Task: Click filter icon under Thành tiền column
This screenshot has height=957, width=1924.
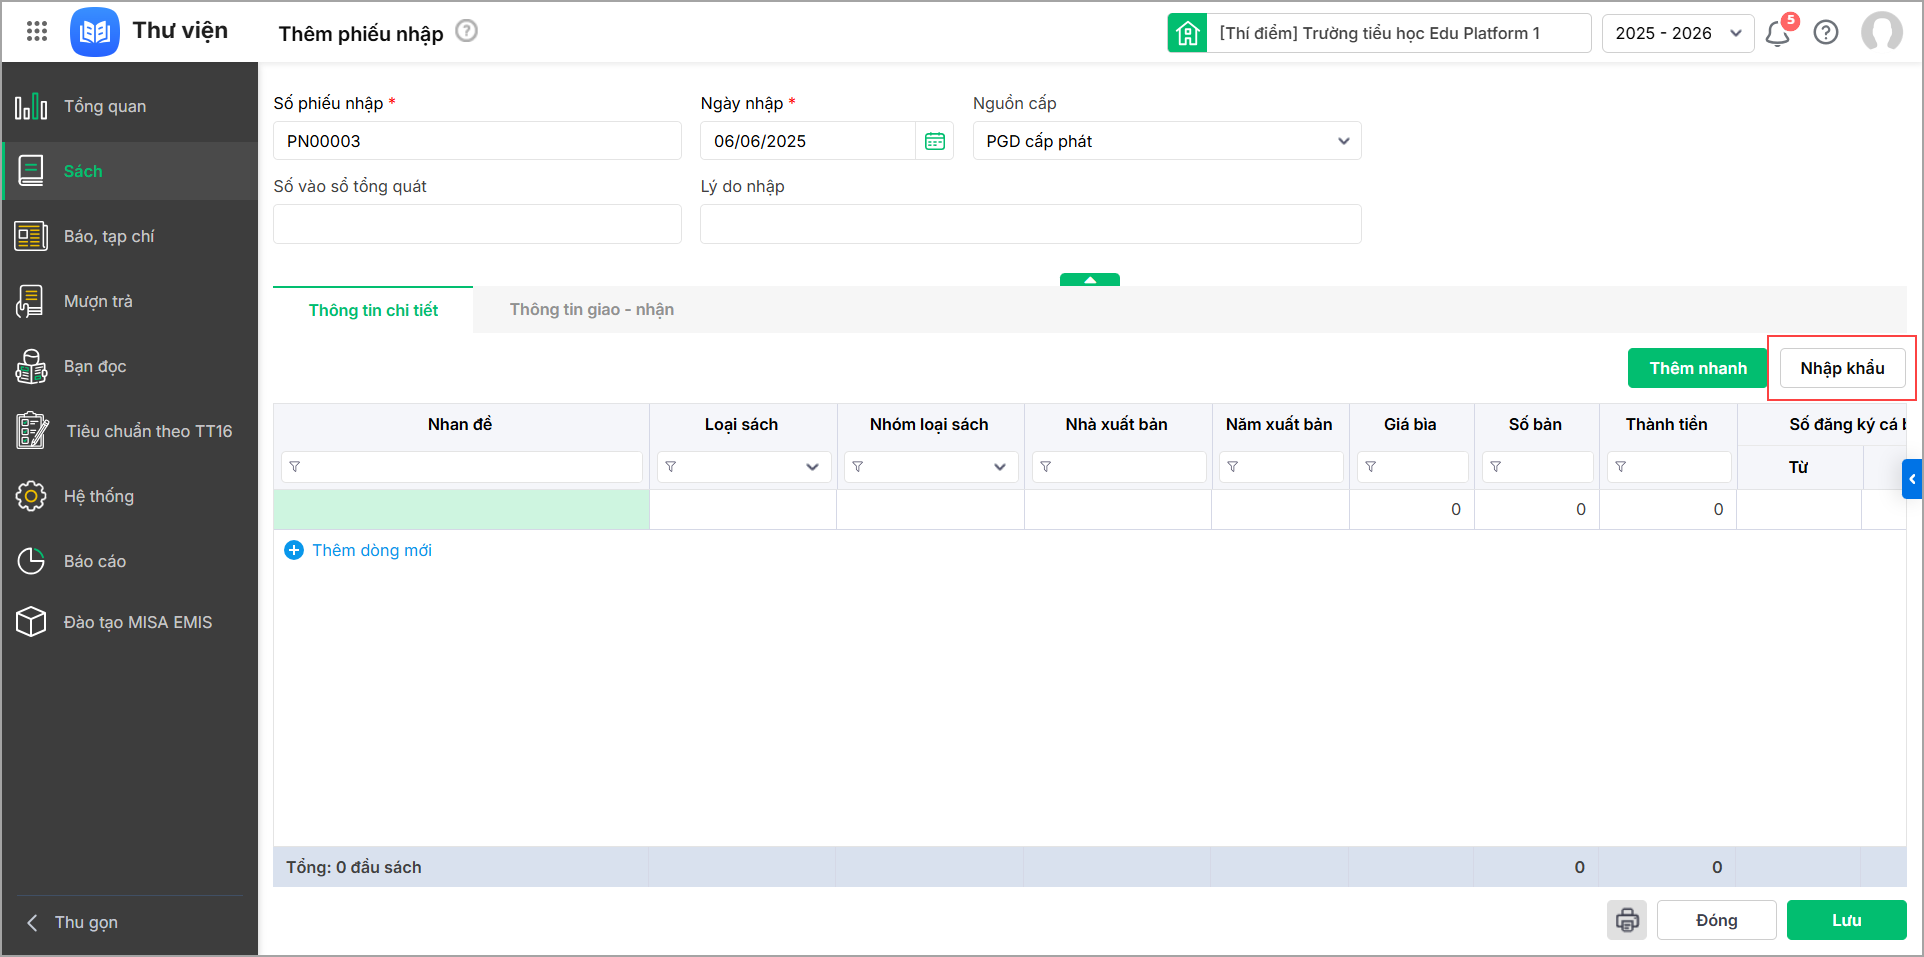Action: pos(1621,467)
